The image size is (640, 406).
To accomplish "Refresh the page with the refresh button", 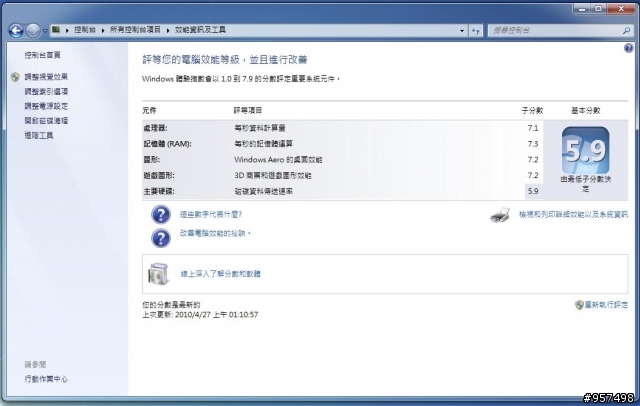I will point(476,31).
